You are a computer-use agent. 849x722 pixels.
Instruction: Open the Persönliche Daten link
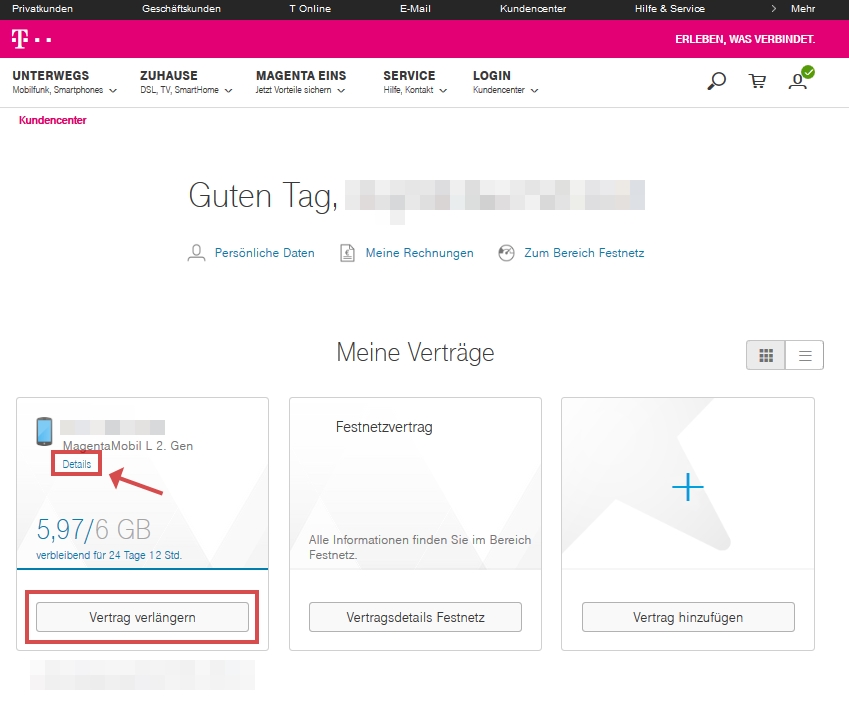coord(264,253)
